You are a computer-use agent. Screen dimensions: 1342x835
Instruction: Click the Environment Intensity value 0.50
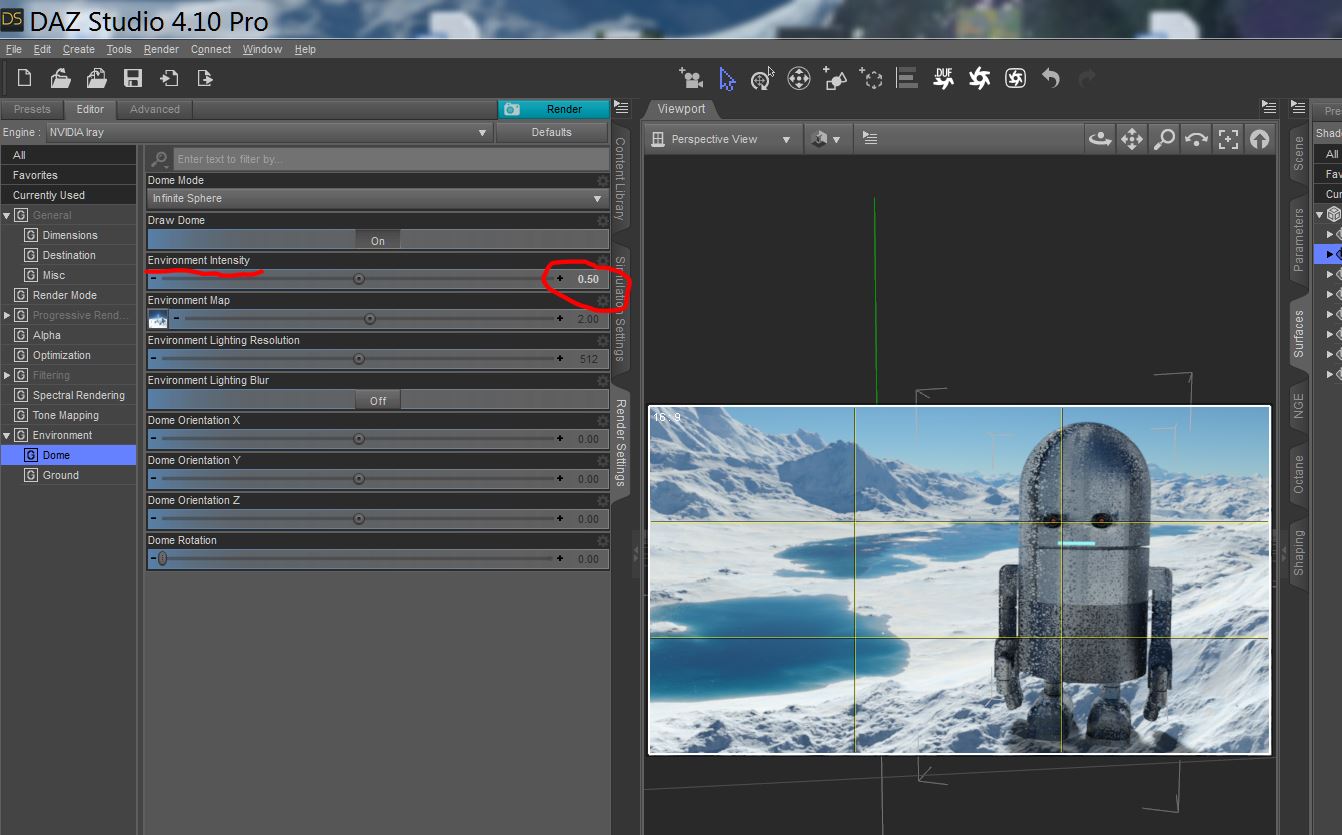click(588, 279)
